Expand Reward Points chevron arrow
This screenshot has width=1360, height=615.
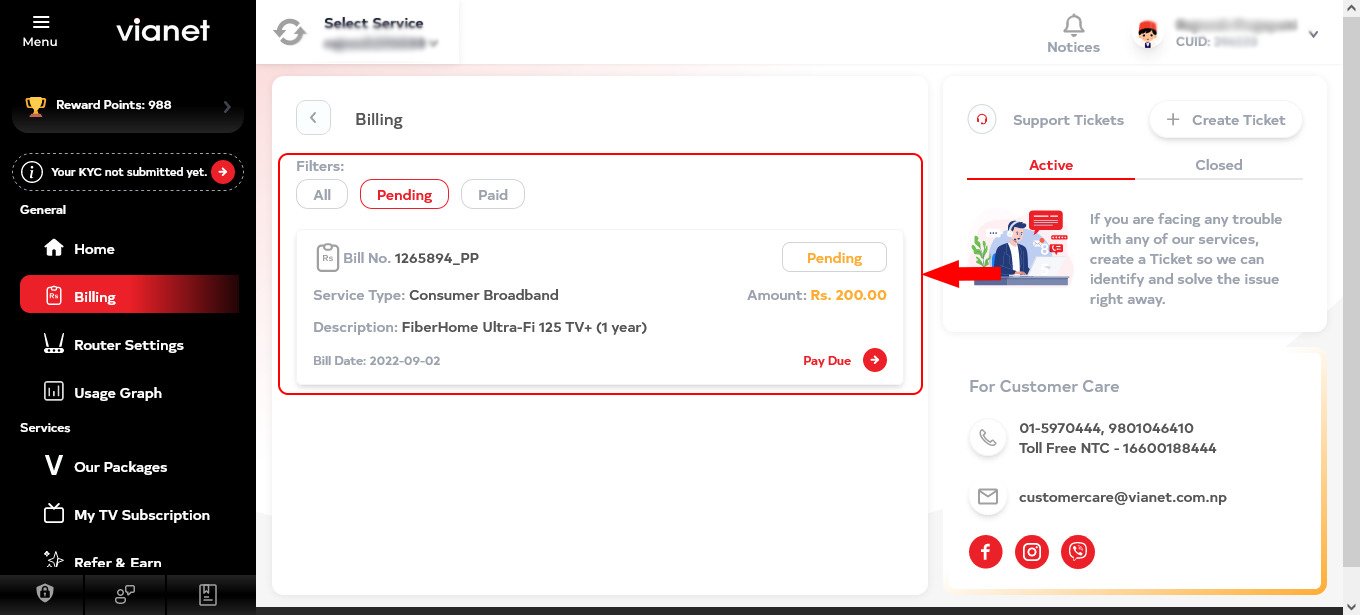click(x=227, y=106)
